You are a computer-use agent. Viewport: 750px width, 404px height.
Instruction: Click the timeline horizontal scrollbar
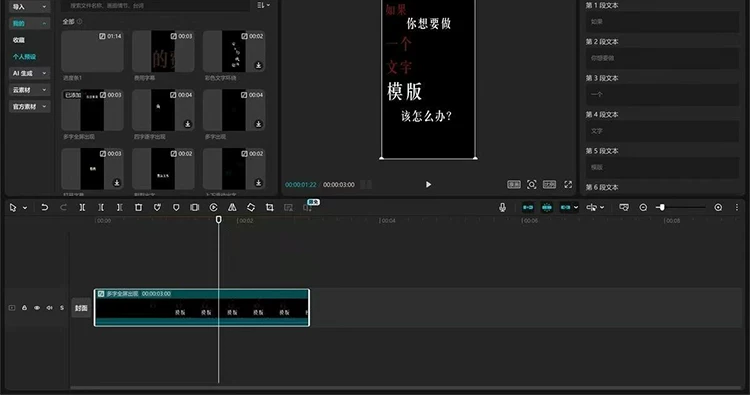(x=406, y=388)
